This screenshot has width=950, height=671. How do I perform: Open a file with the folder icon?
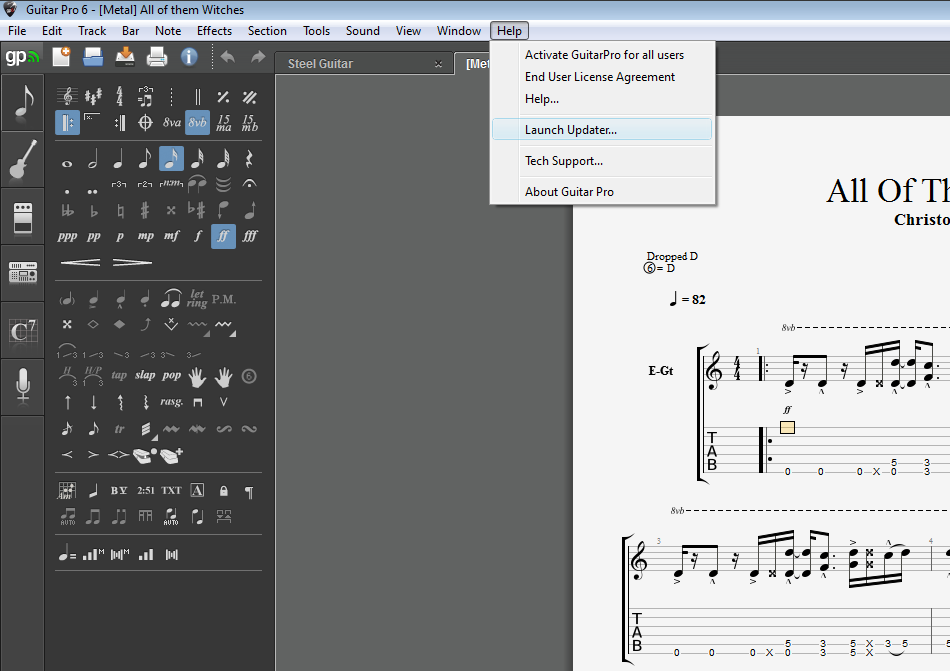[x=93, y=57]
